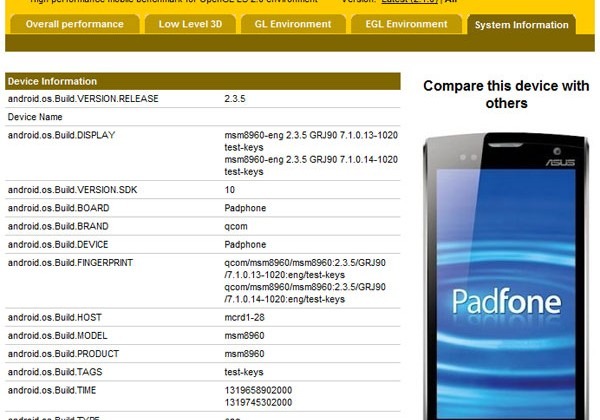Click the Device Name row label
This screenshot has width=600, height=420.
tap(35, 117)
